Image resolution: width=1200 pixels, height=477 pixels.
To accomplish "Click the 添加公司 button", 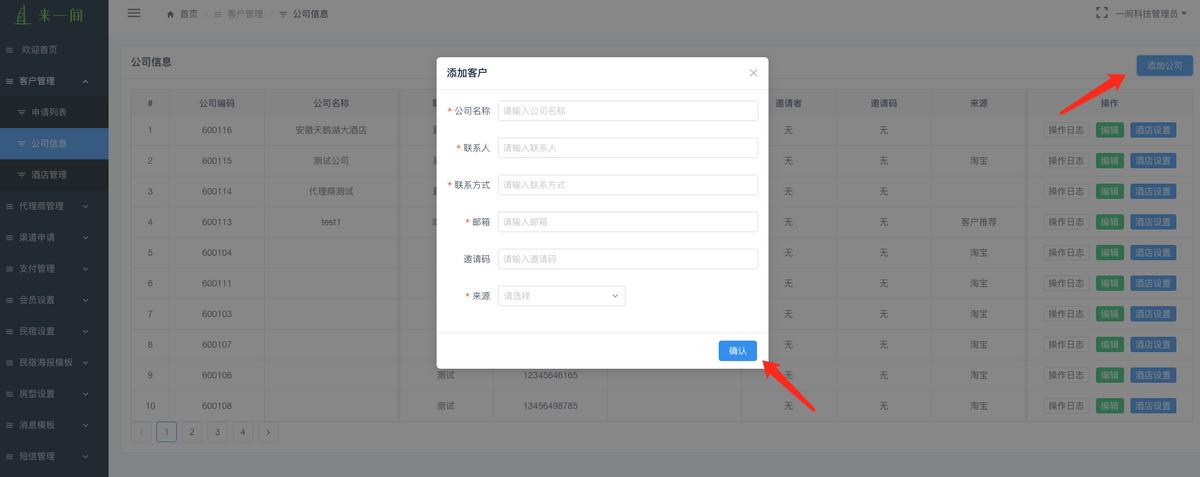I will 1164,65.
